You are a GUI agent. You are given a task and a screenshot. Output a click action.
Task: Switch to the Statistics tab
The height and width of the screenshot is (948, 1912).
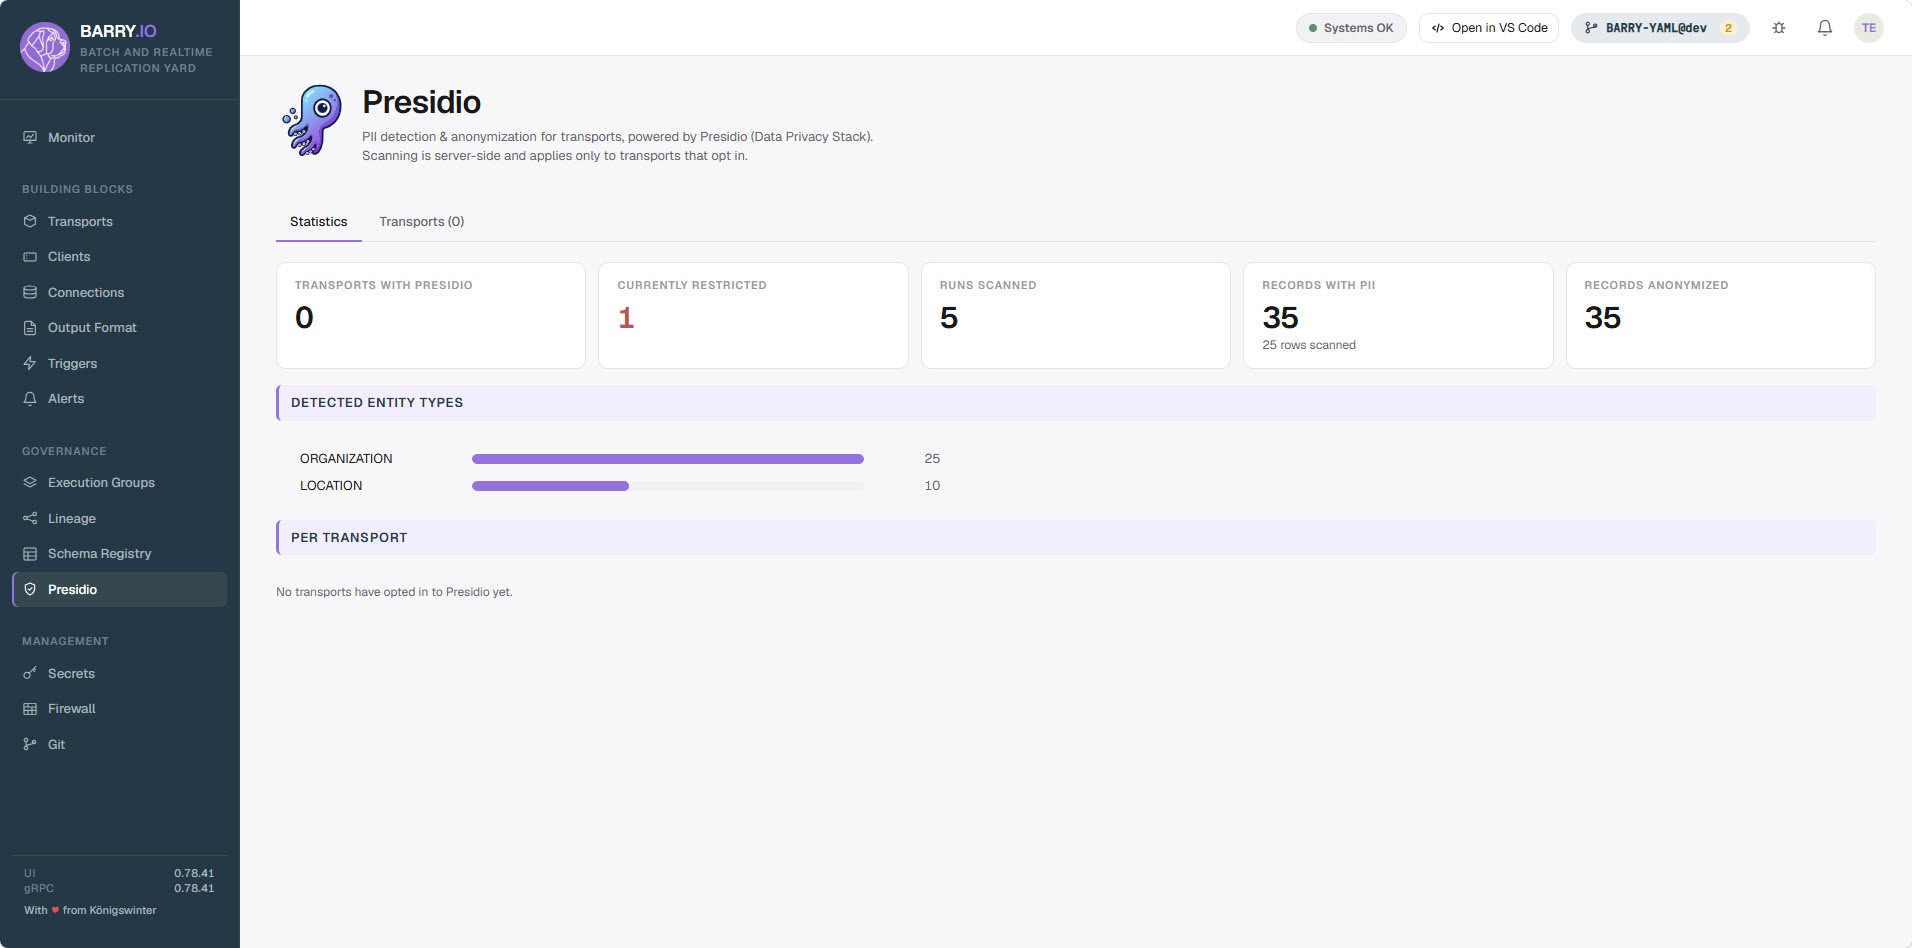pyautogui.click(x=319, y=222)
